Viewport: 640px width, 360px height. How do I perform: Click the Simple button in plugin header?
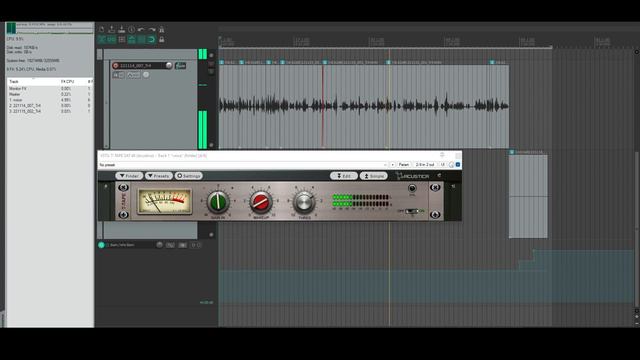coord(373,176)
